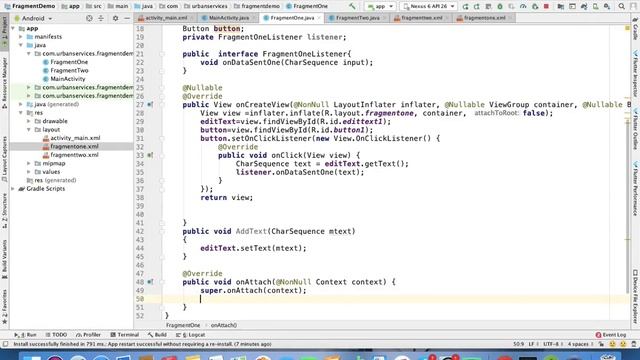Click the editor vertical scrollbar

point(628,206)
